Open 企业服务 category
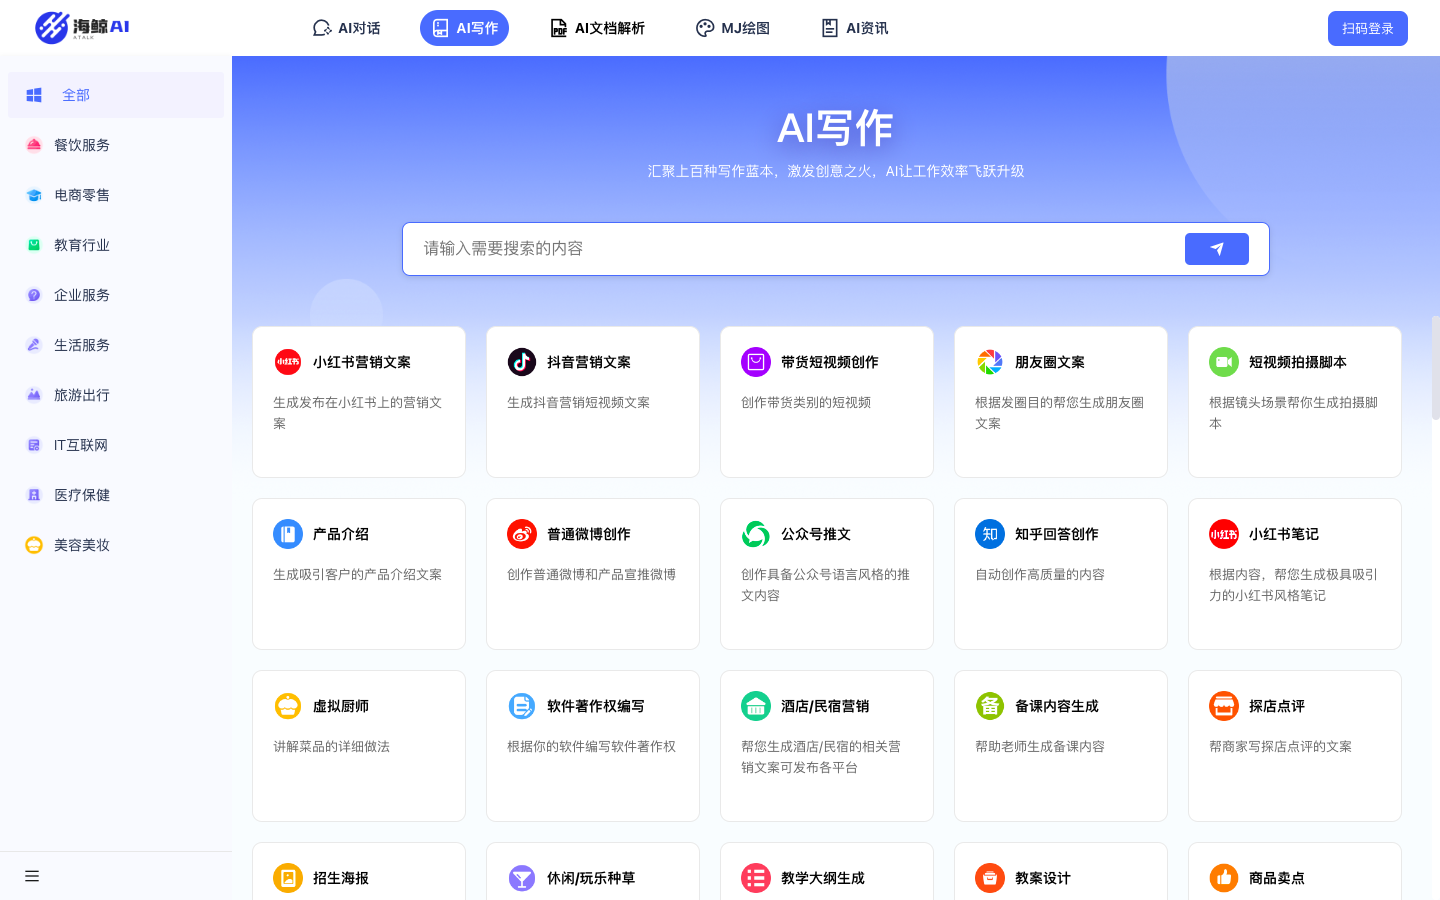 click(x=116, y=295)
